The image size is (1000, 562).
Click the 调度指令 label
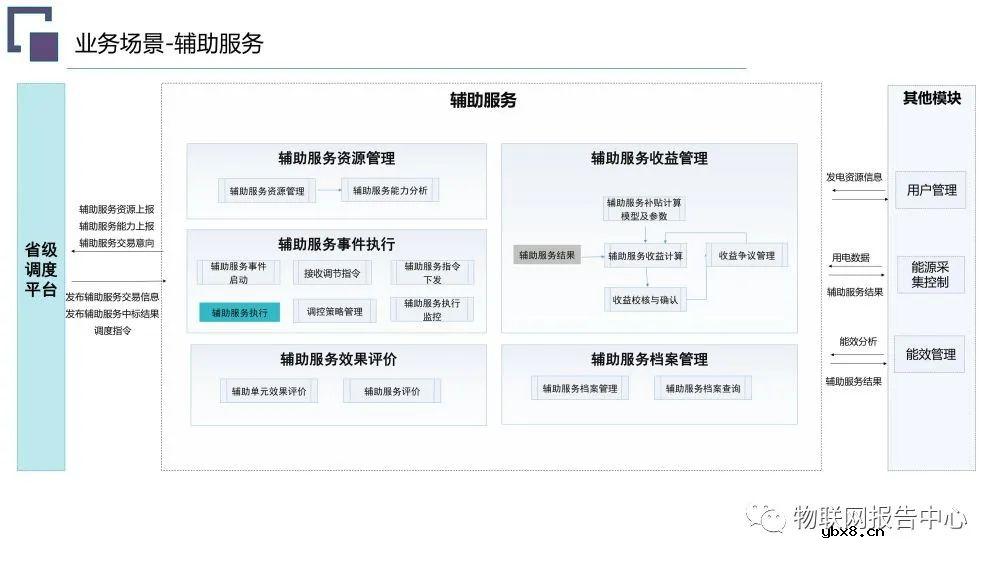click(113, 330)
